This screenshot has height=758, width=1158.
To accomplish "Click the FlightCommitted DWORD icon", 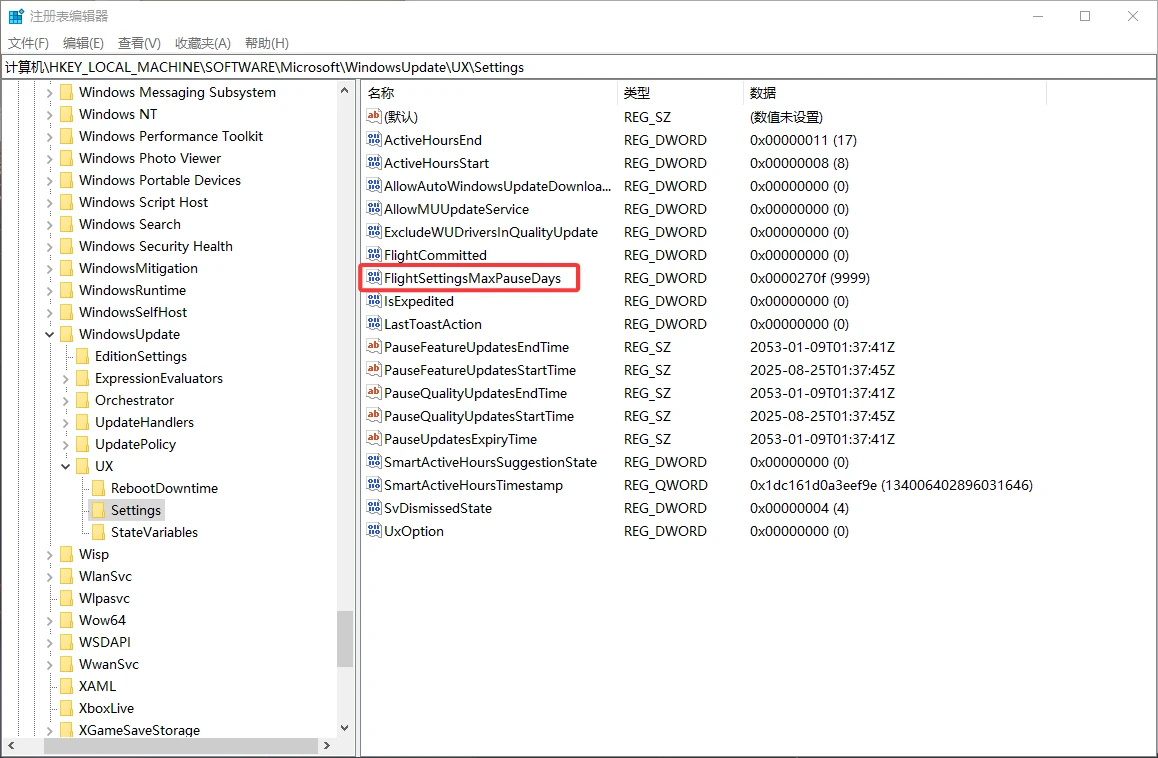I will [374, 253].
